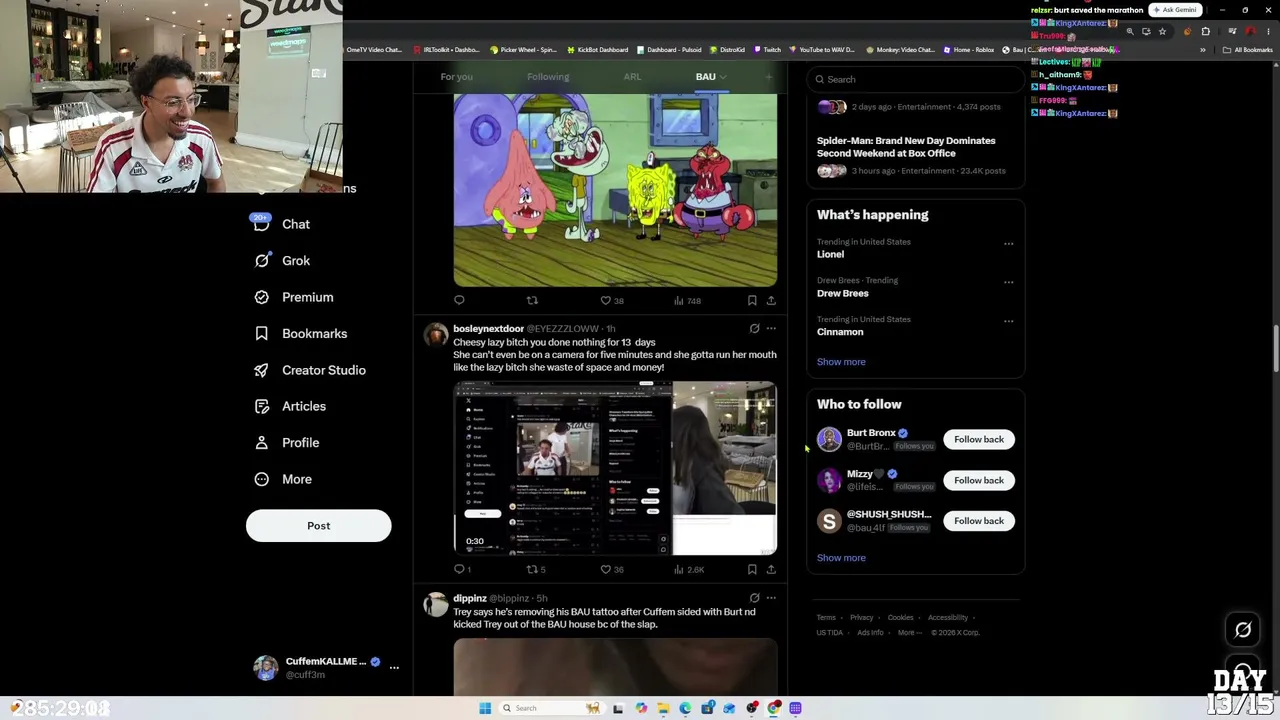Open the All Bookmarks folder

click(1247, 50)
